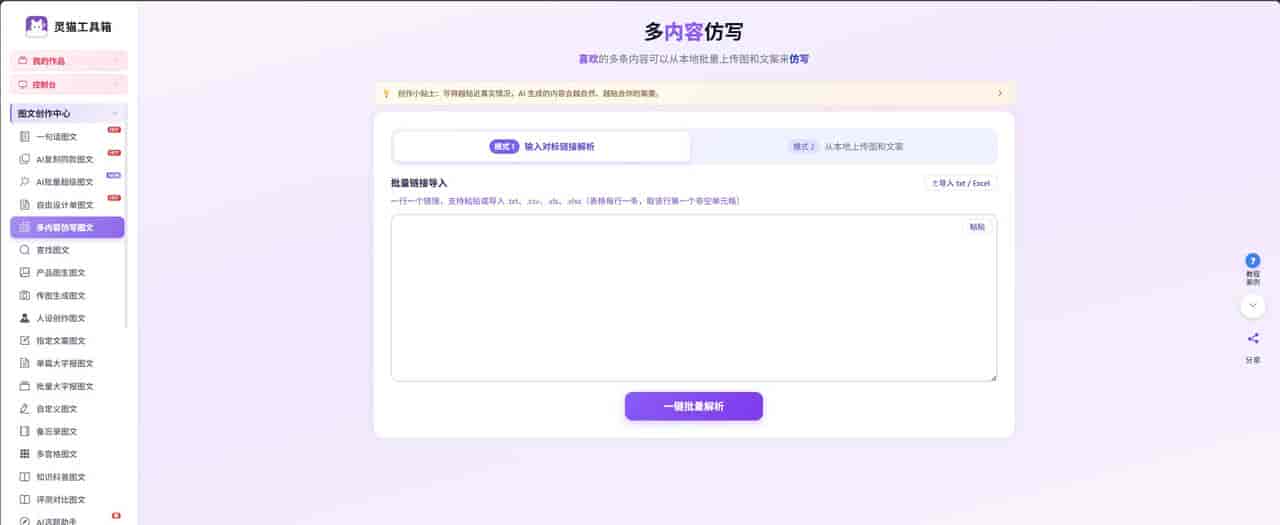Image resolution: width=1280 pixels, height=525 pixels.
Task: Click the lightbulb icon in the tip banner
Action: [x=386, y=94]
